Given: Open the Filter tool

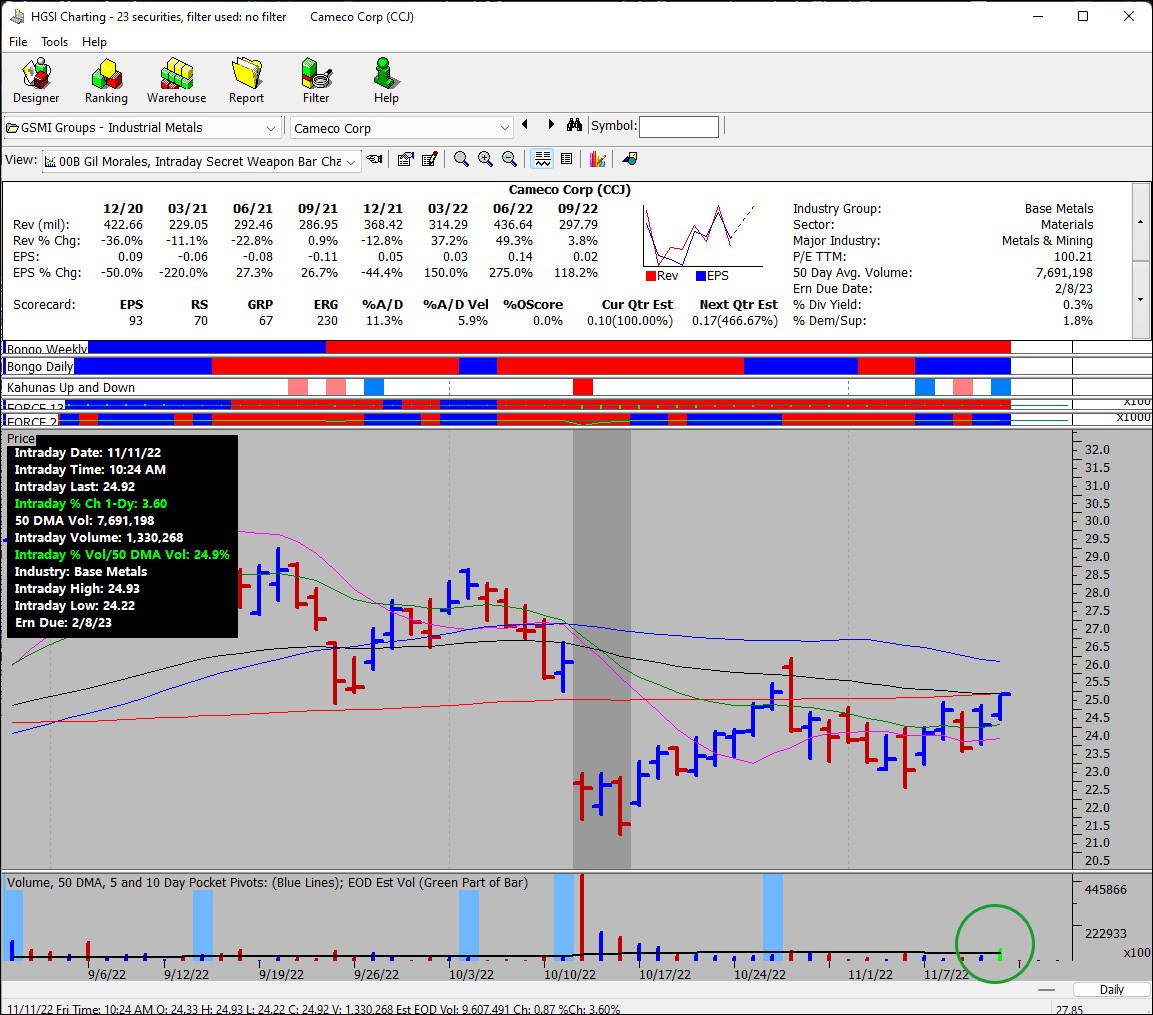Looking at the screenshot, I should [x=316, y=81].
